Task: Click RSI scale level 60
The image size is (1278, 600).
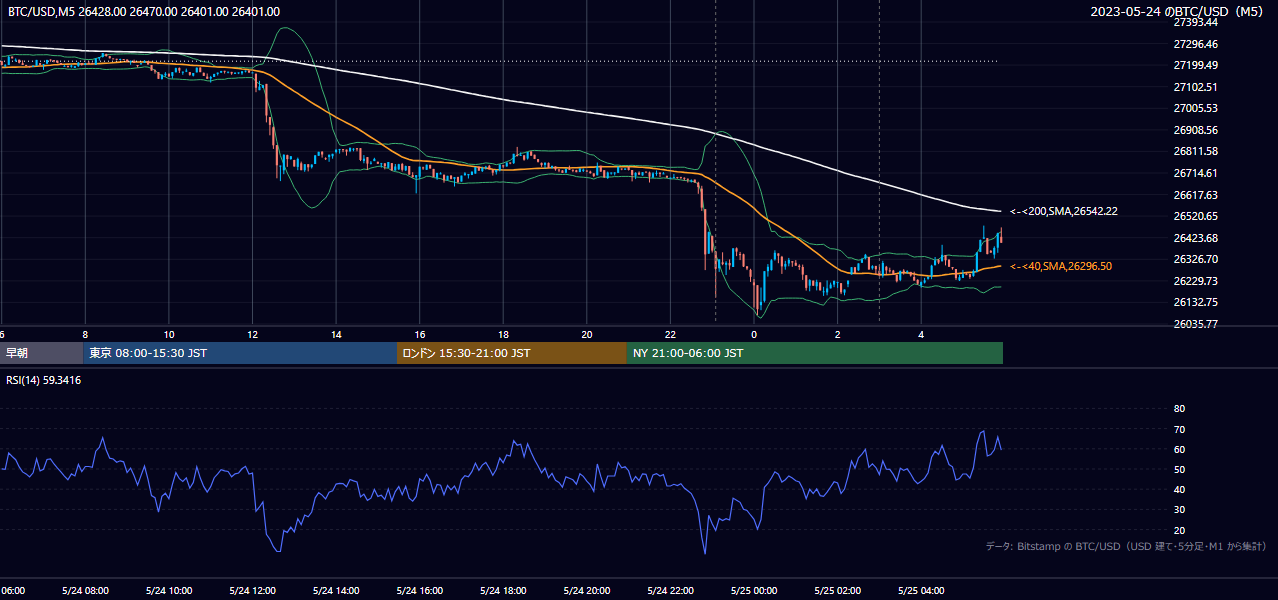Action: (x=1179, y=449)
